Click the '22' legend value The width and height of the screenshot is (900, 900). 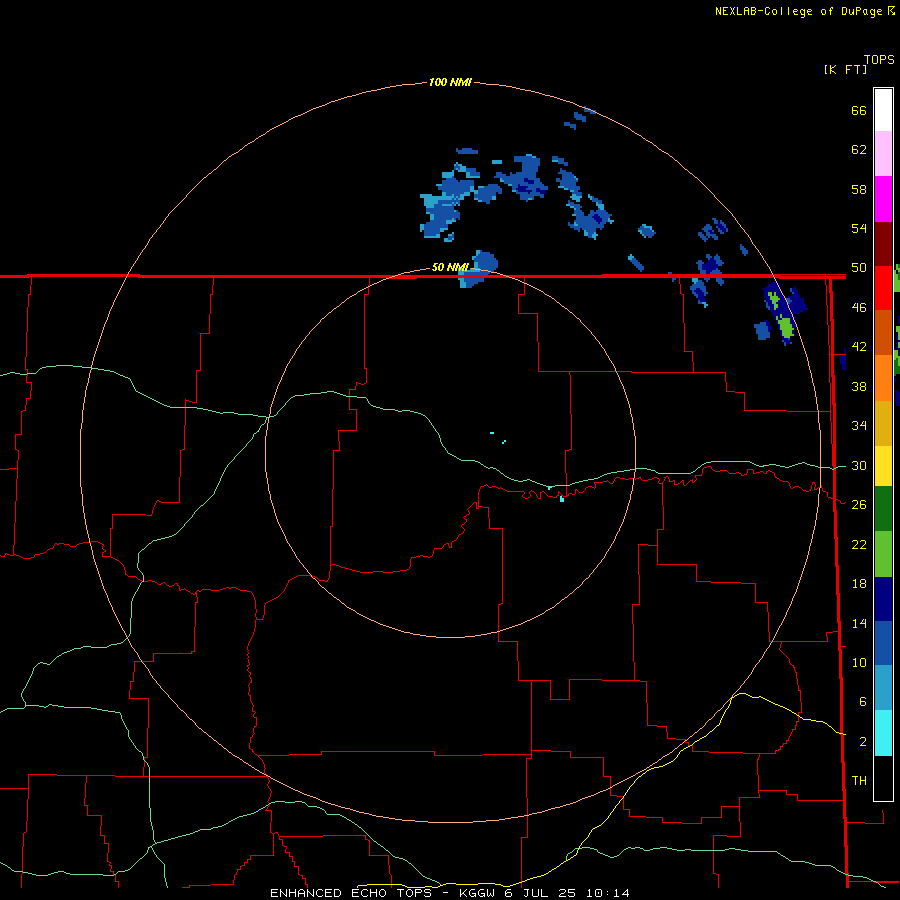click(x=859, y=544)
